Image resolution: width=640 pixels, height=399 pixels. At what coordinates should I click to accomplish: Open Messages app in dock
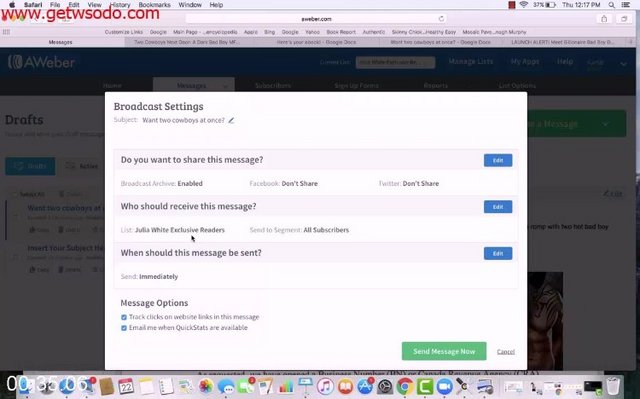click(226, 386)
